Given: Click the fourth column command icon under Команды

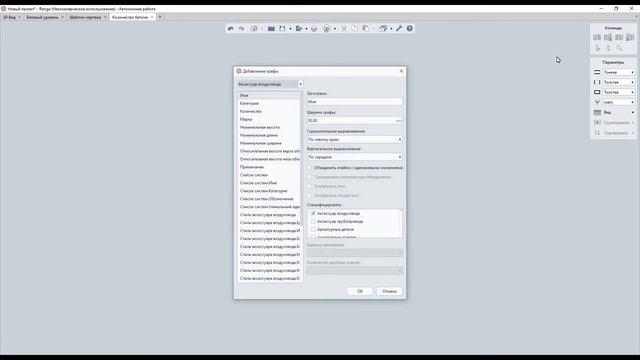Looking at the screenshot, I should pyautogui.click(x=630, y=38).
